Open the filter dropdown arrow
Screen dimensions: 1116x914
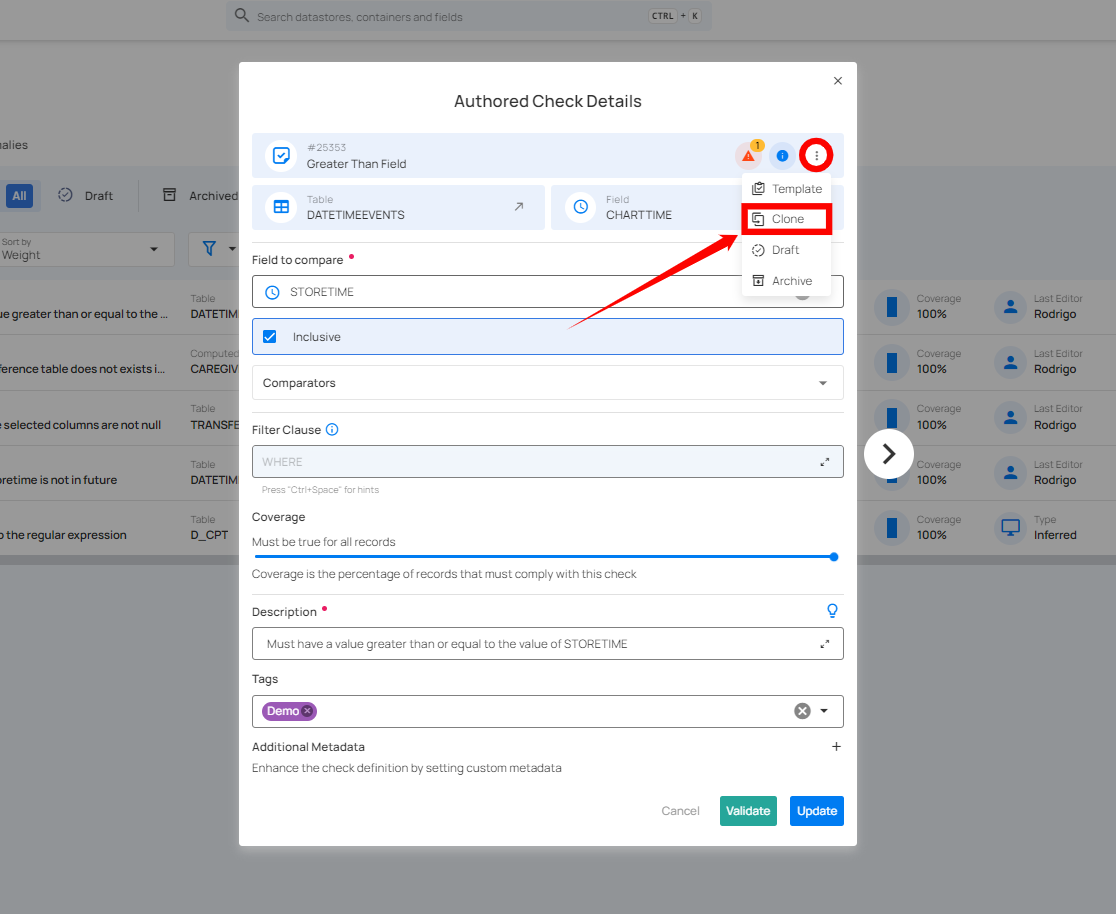click(x=232, y=249)
